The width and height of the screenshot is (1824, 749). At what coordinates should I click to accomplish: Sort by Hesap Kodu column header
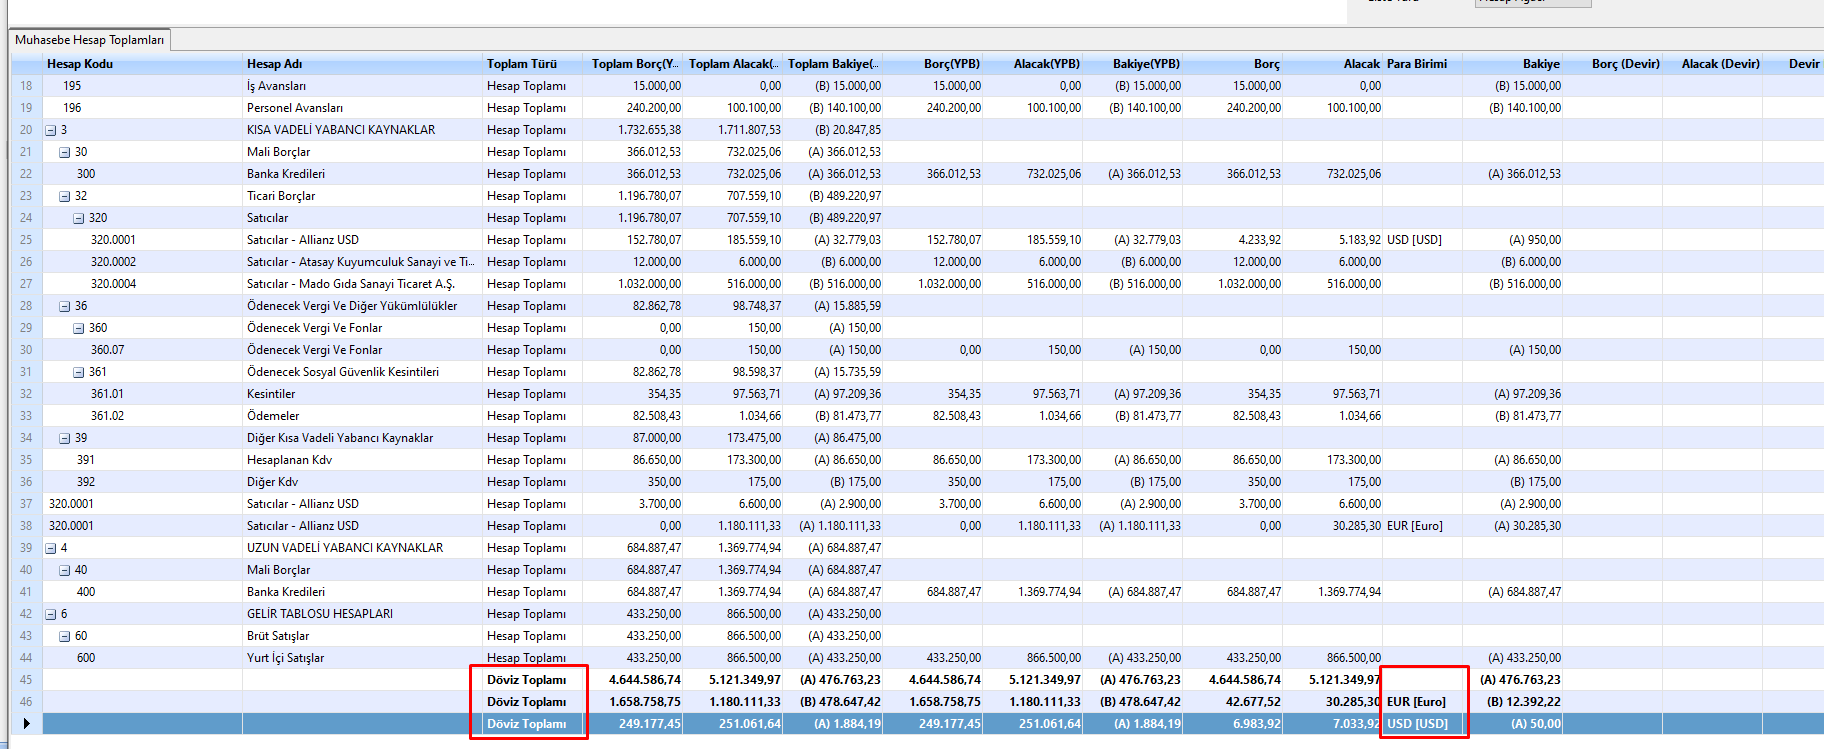pos(80,64)
